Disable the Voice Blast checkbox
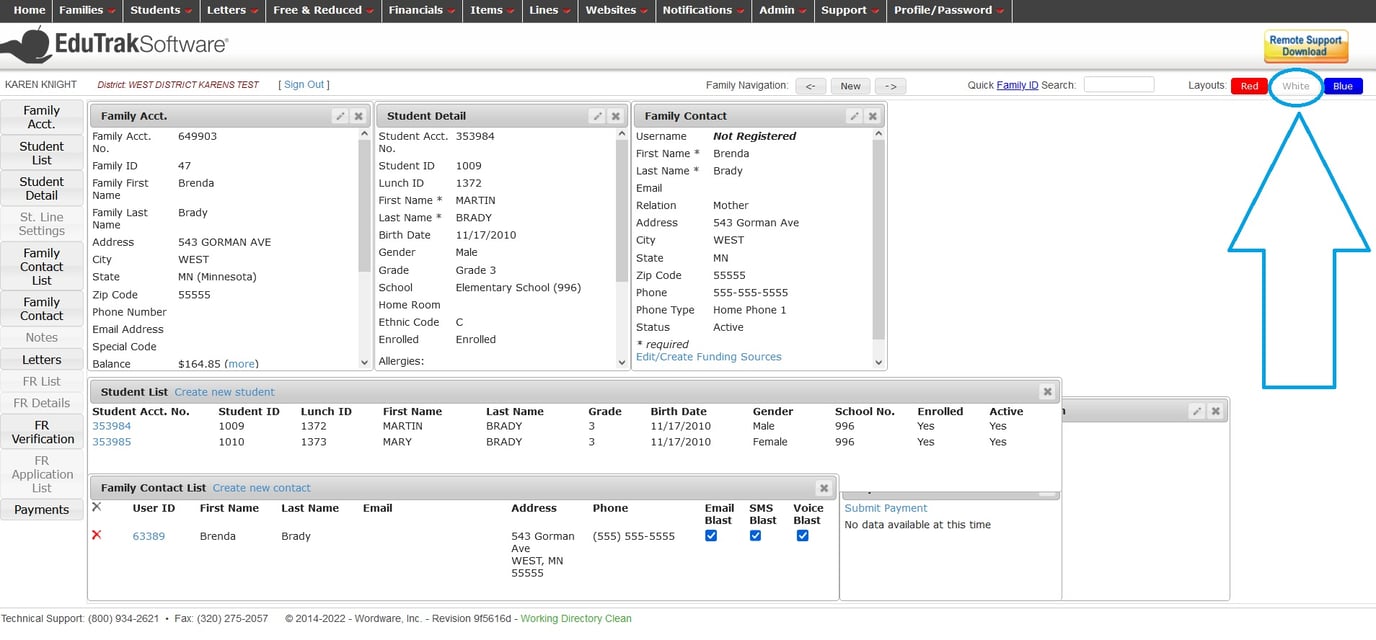This screenshot has height=640, width=1376. (802, 536)
